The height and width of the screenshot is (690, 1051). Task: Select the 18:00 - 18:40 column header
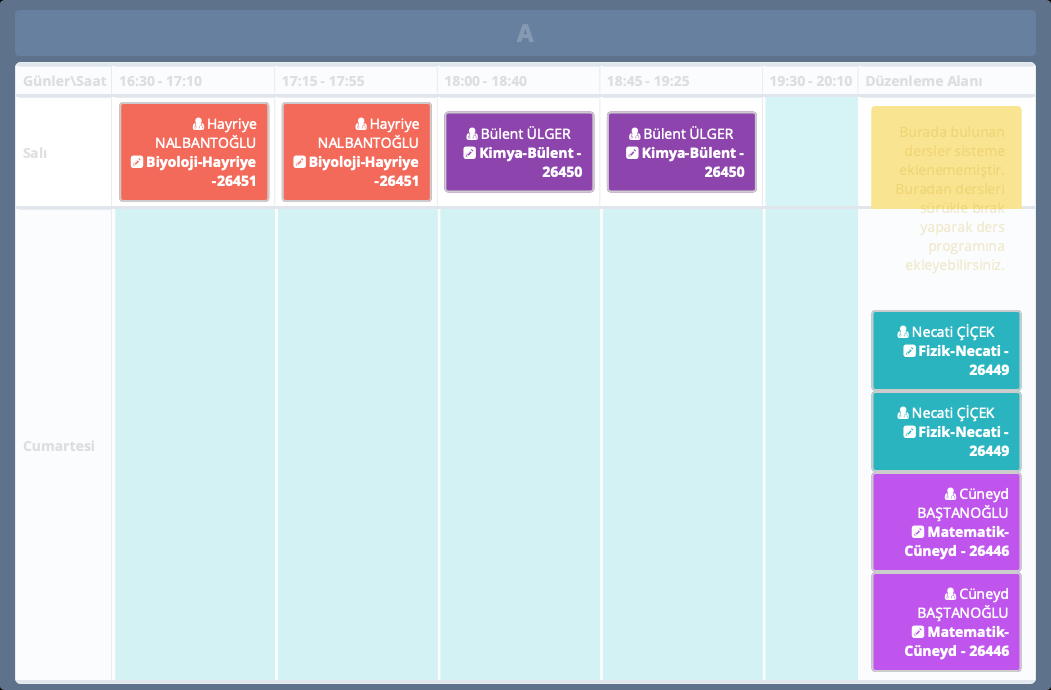[485, 81]
